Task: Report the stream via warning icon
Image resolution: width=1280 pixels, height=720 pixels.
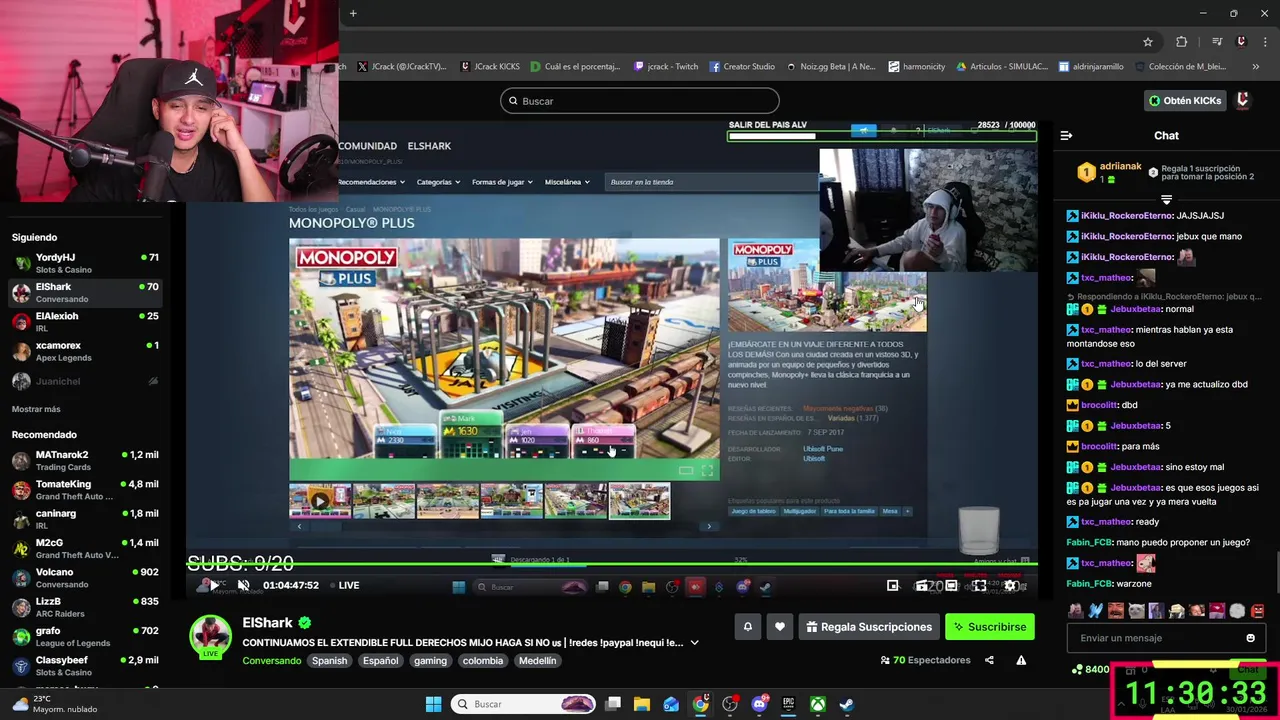Action: pos(1021,660)
